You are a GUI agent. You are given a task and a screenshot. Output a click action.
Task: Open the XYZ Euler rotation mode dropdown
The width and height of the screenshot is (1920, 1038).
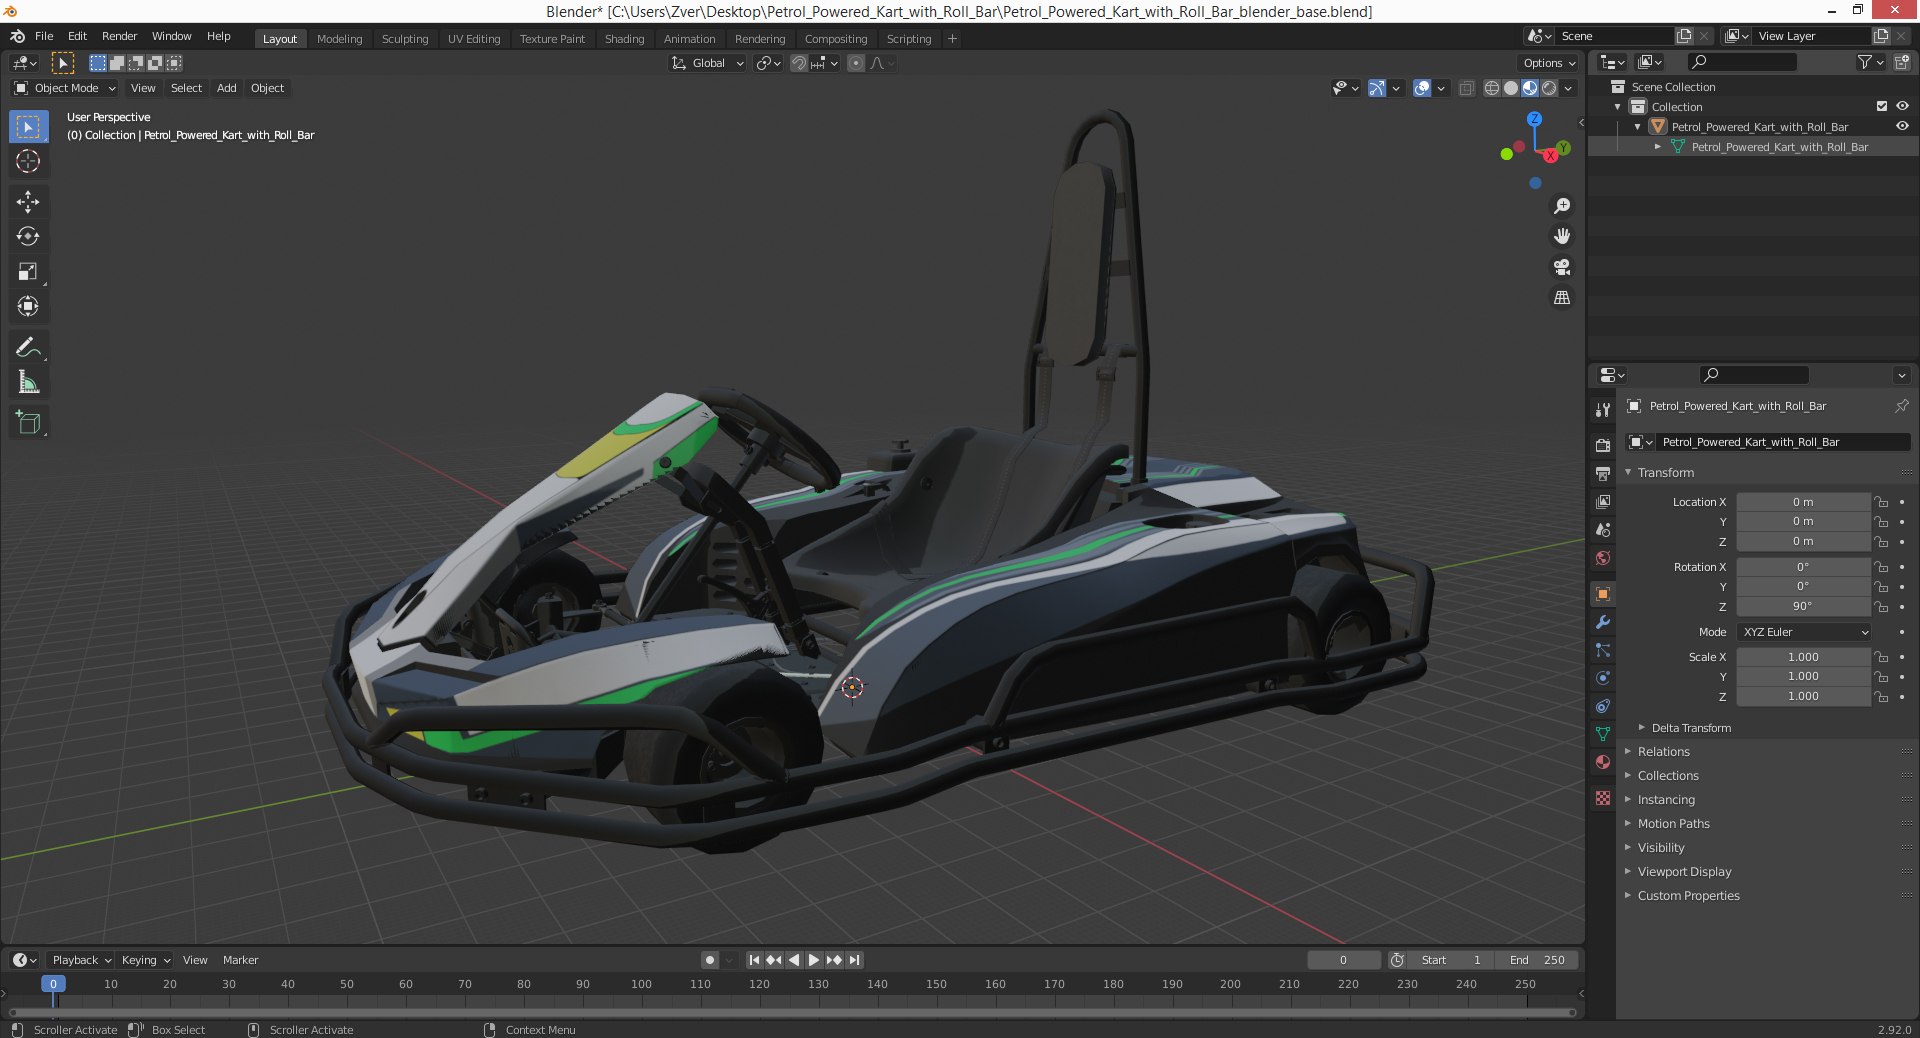click(x=1804, y=632)
